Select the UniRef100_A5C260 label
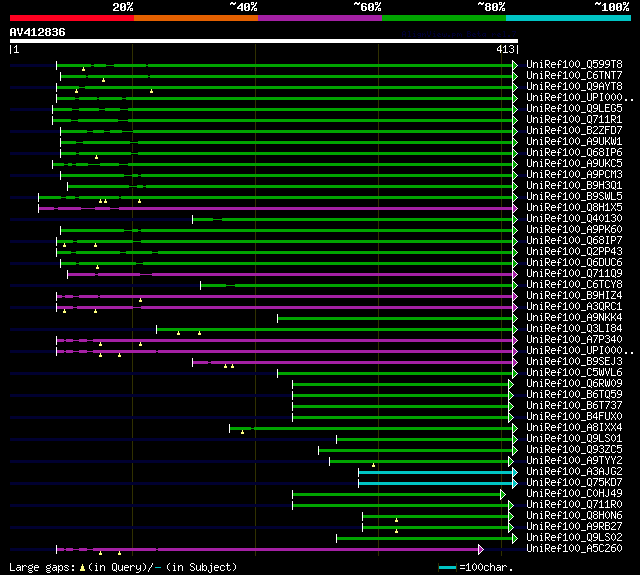 tap(574, 549)
